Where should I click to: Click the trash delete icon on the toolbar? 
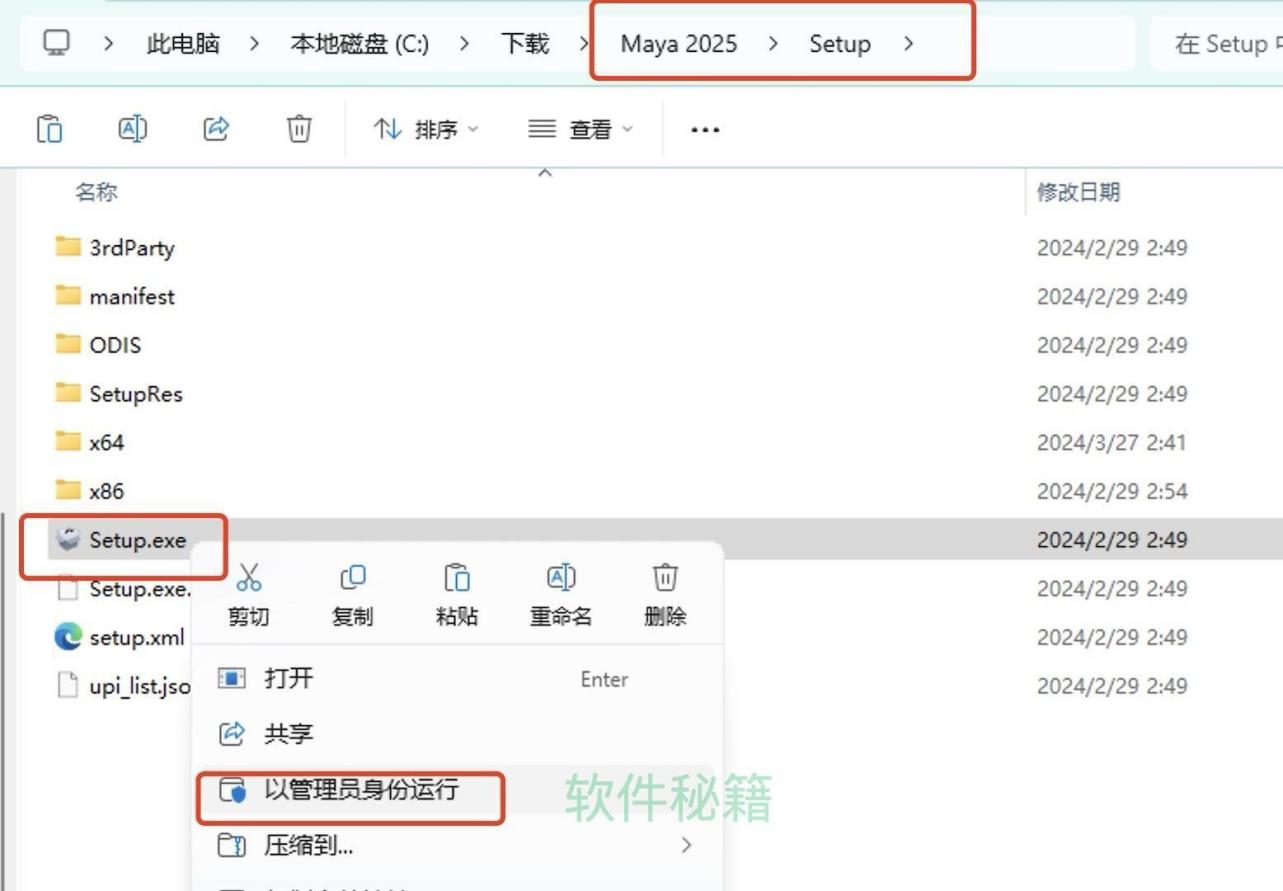[298, 128]
